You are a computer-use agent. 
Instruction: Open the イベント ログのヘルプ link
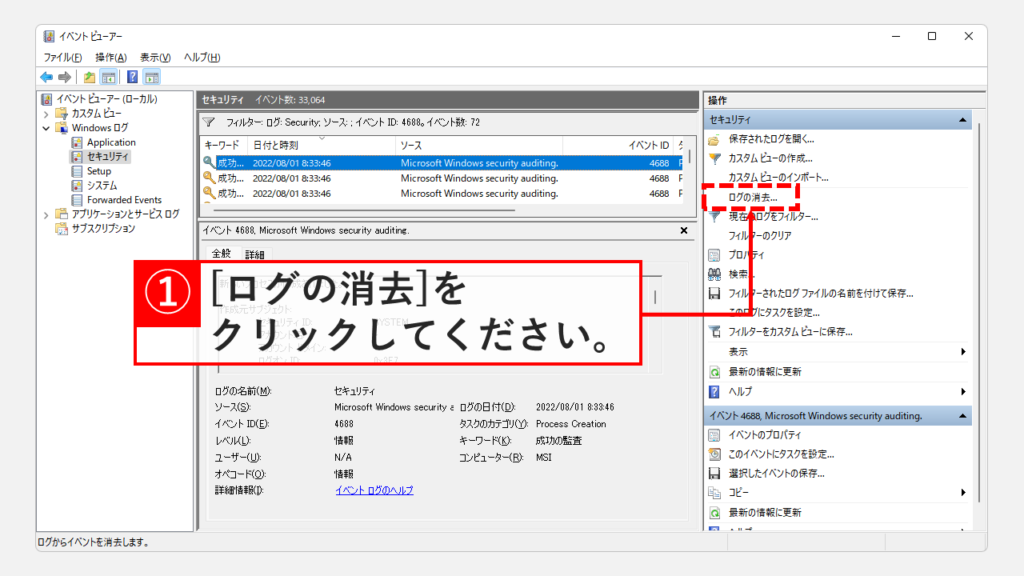pos(374,490)
